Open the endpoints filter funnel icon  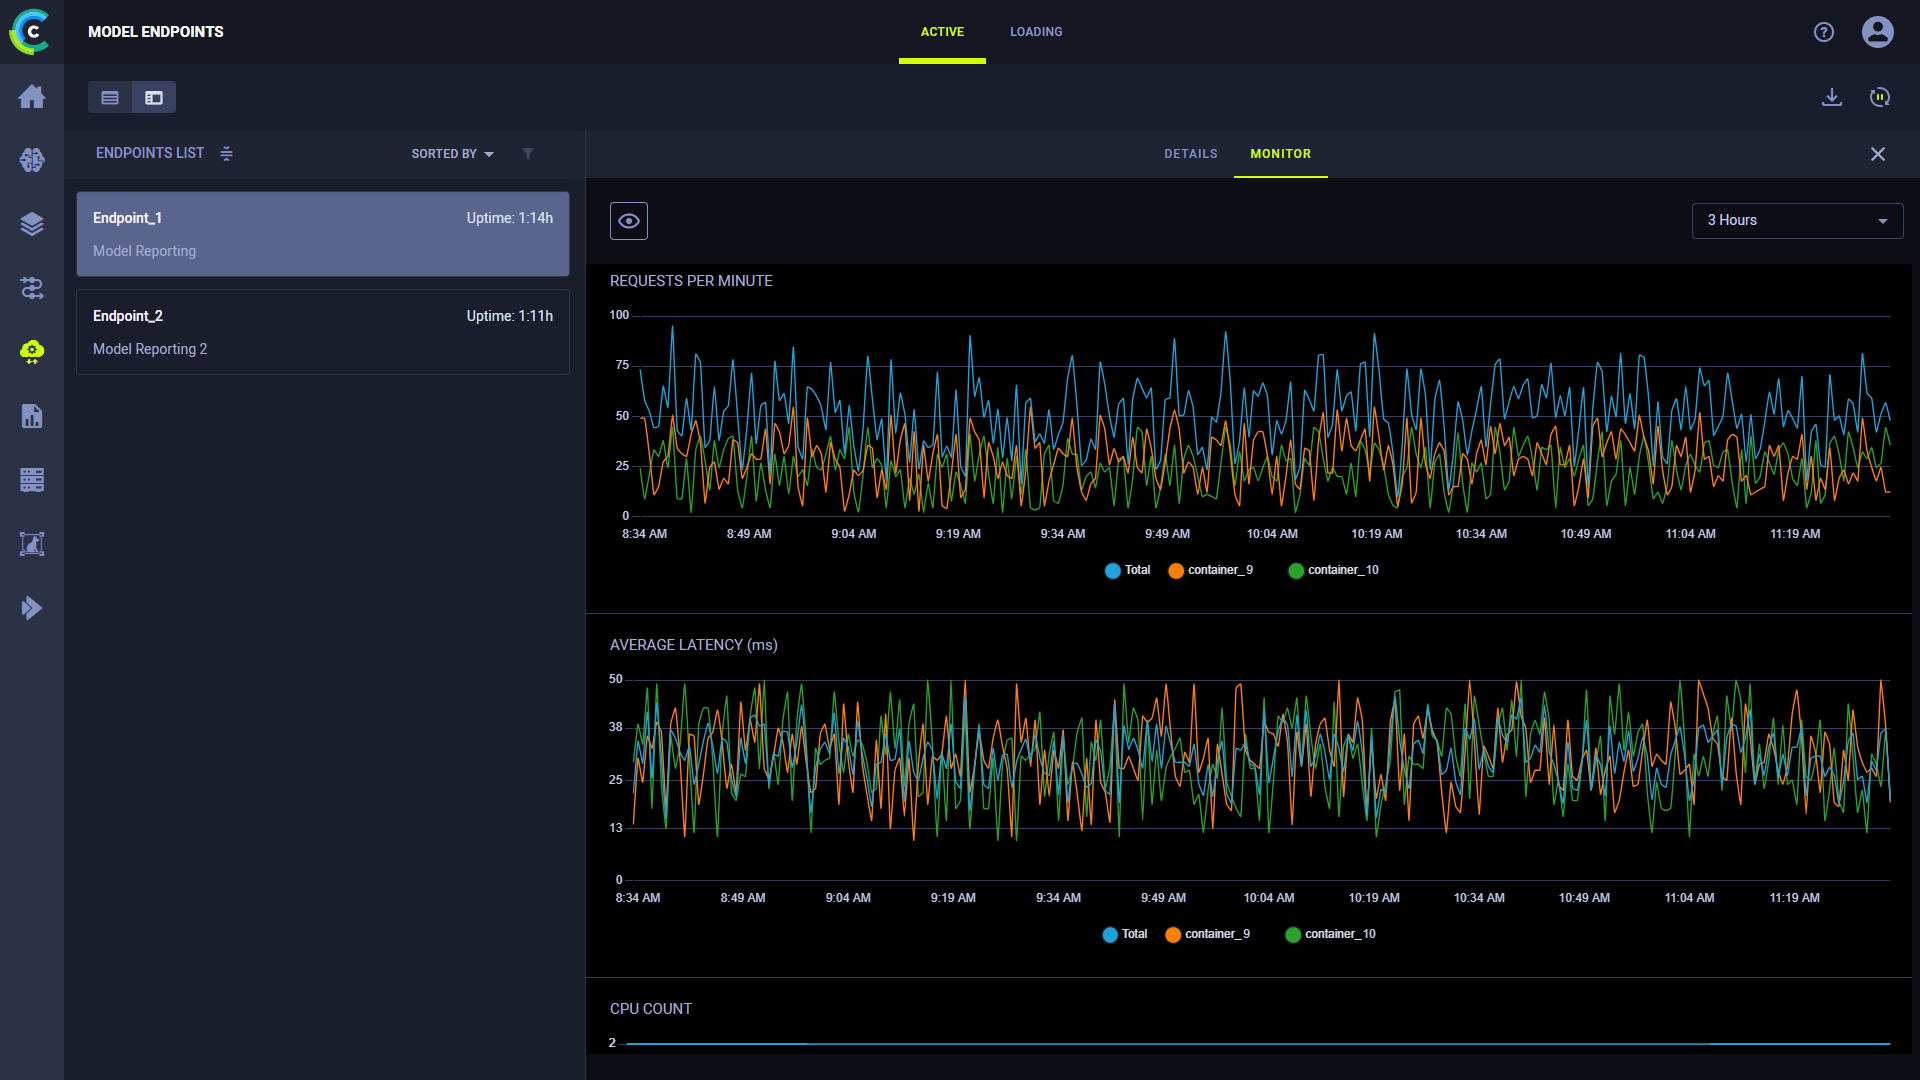pos(528,153)
